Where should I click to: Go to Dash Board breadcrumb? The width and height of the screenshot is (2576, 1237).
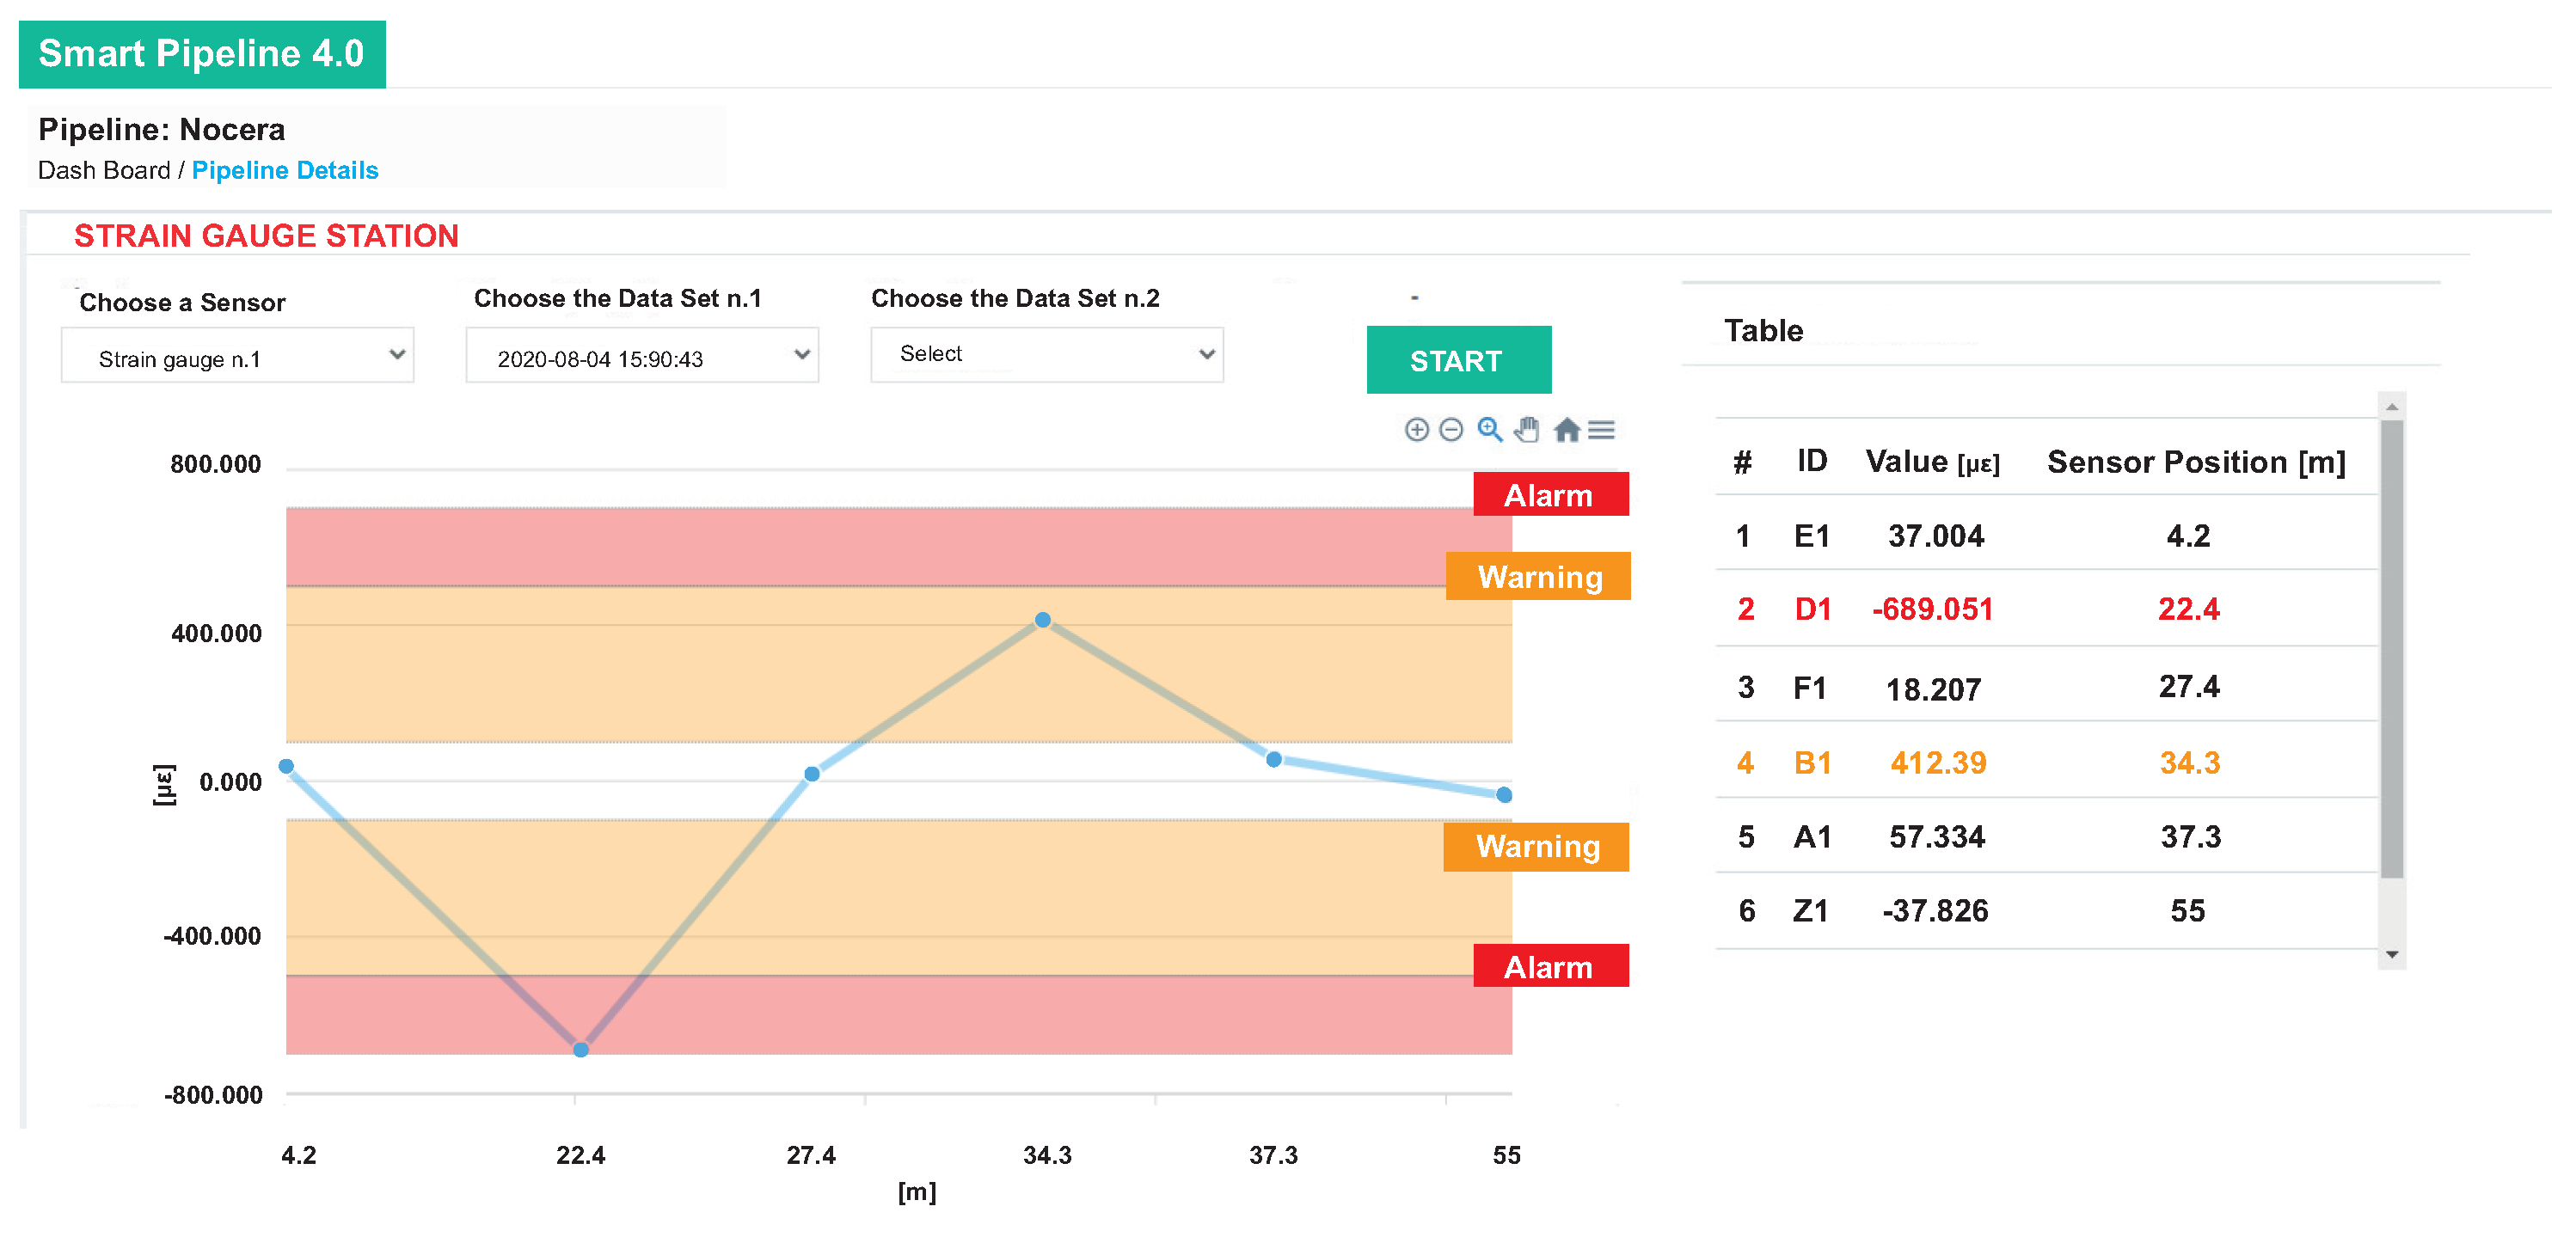pyautogui.click(x=104, y=171)
